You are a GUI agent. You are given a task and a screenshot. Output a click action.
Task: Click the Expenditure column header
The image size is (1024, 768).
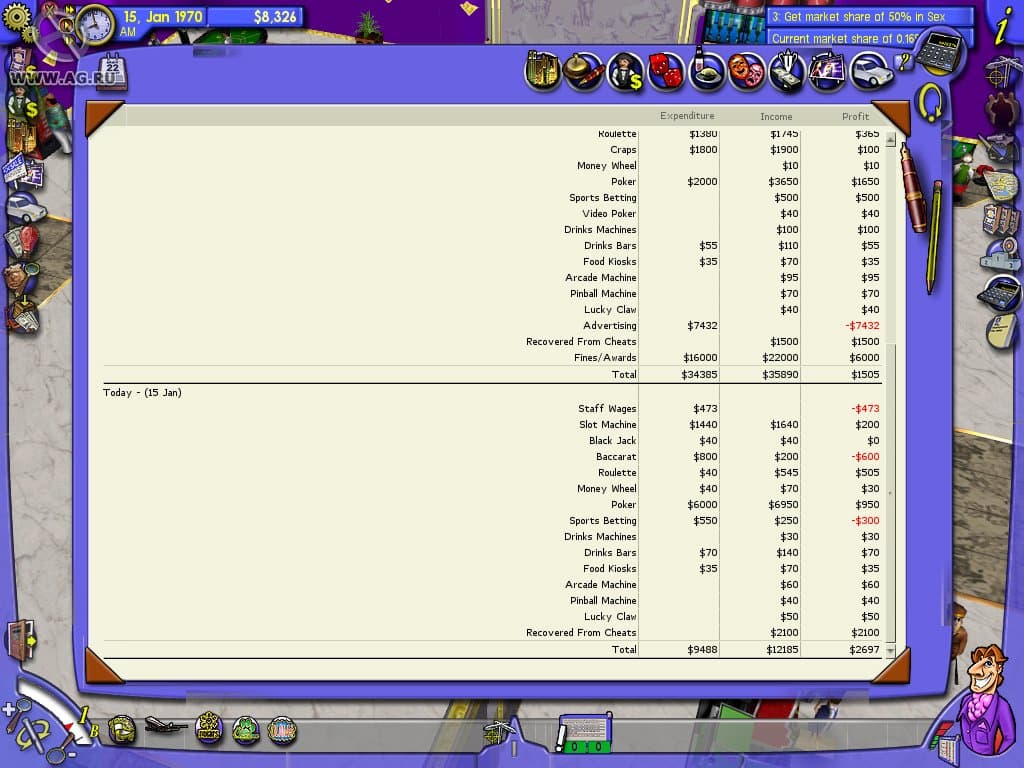pyautogui.click(x=687, y=116)
